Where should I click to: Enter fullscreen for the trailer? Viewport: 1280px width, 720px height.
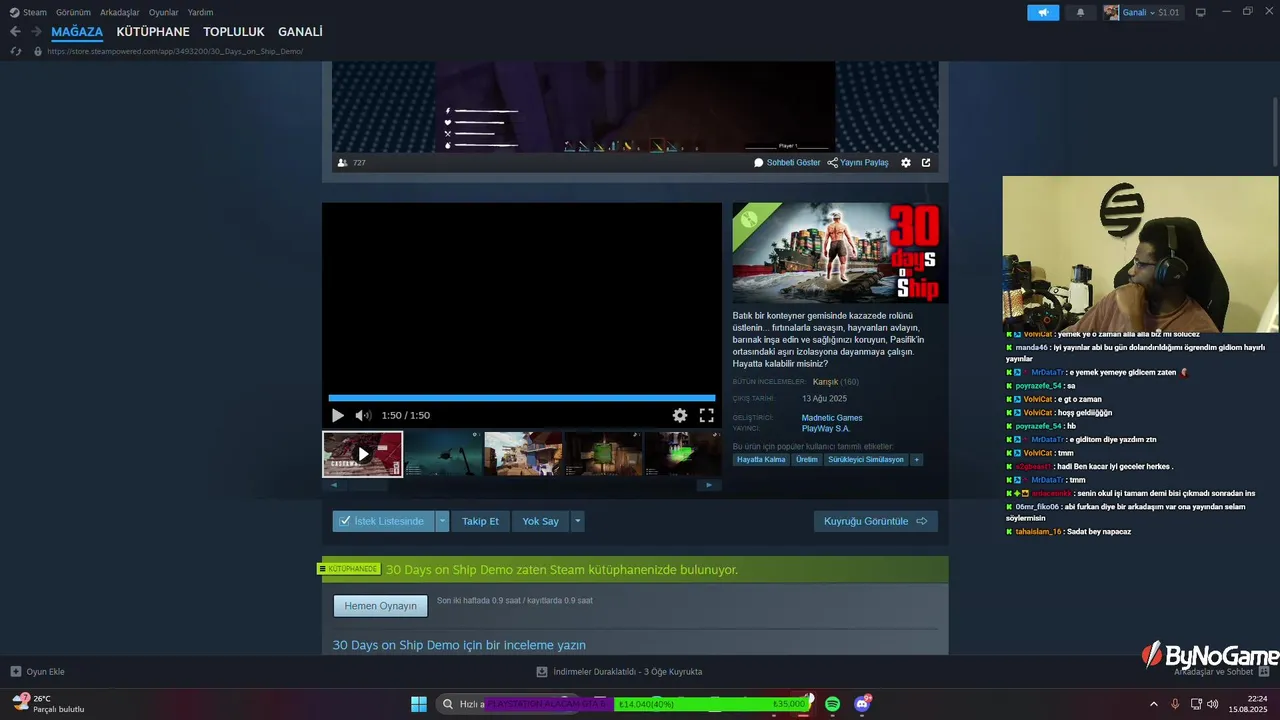pyautogui.click(x=706, y=415)
